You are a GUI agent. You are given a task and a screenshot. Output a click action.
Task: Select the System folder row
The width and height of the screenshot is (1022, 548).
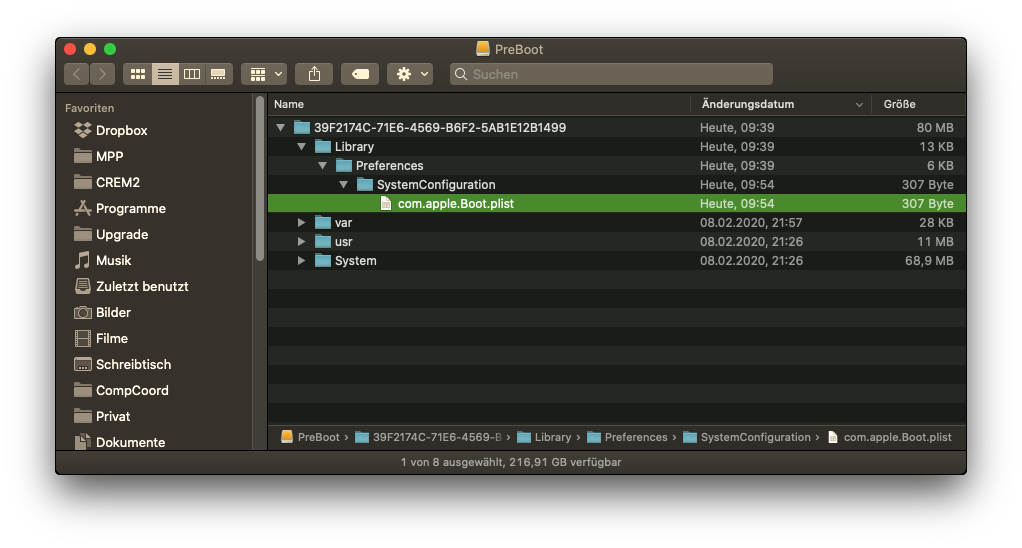617,261
